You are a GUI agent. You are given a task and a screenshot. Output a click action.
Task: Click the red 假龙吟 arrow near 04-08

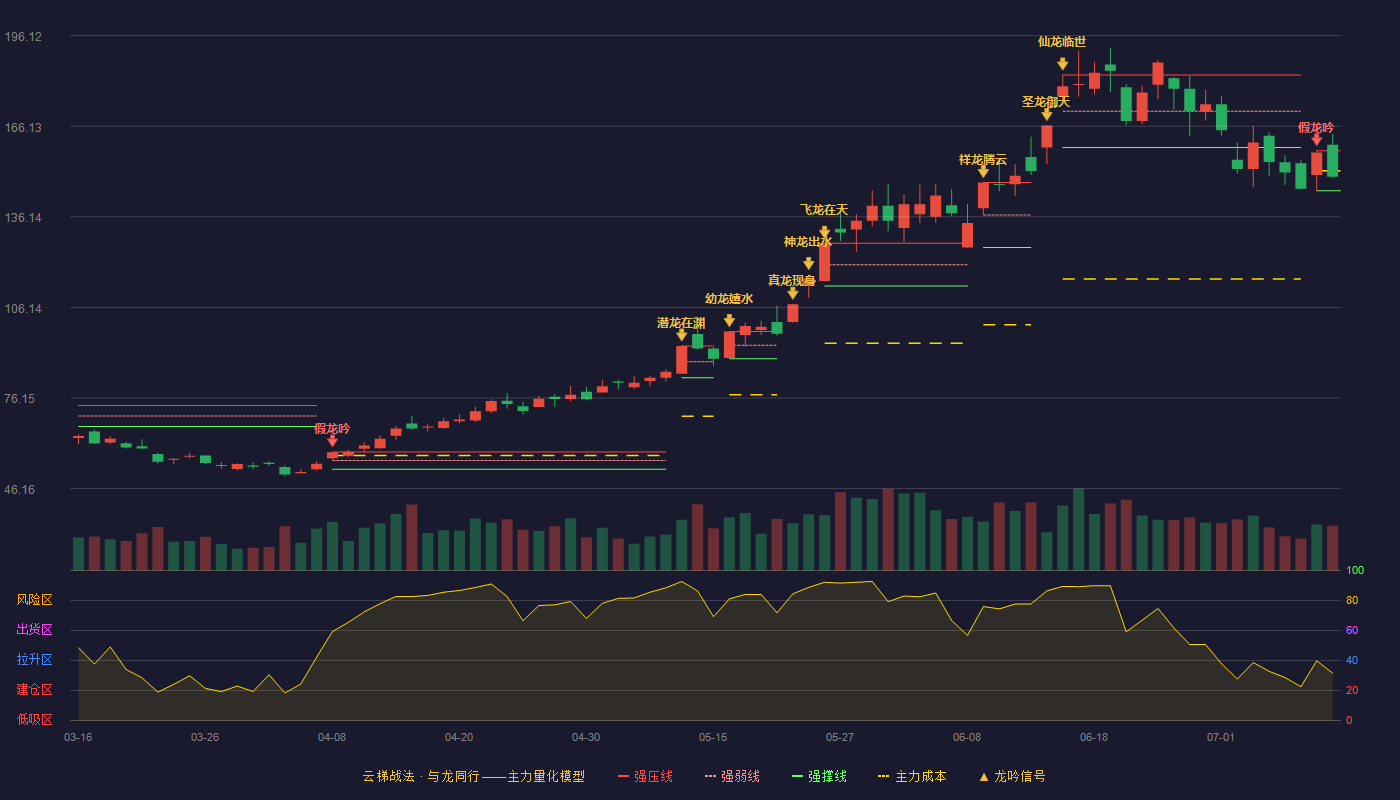click(332, 441)
